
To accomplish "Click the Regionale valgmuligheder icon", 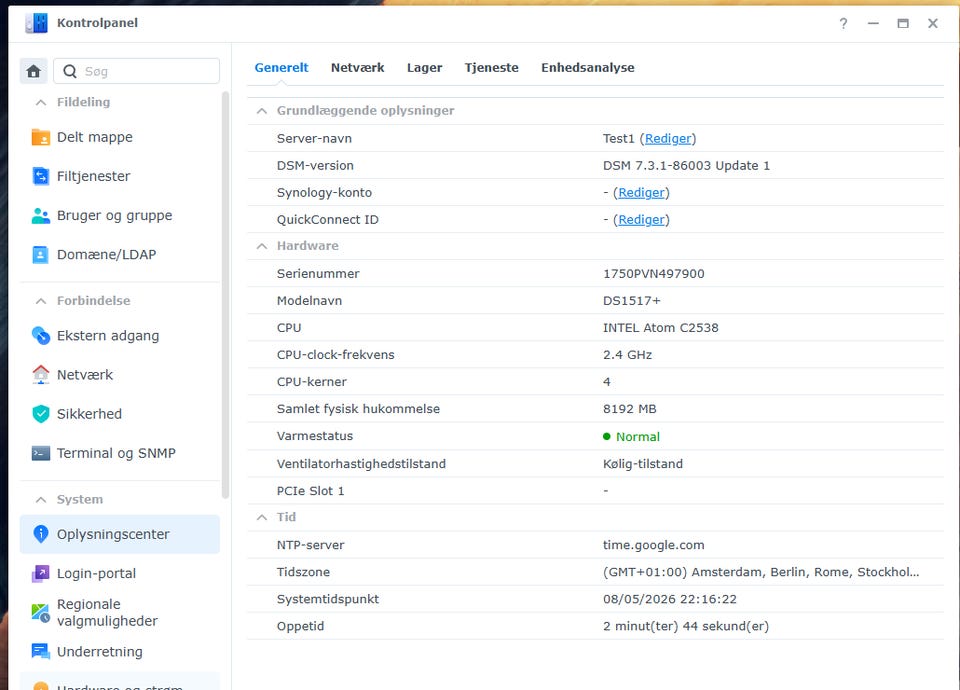I will pos(40,612).
